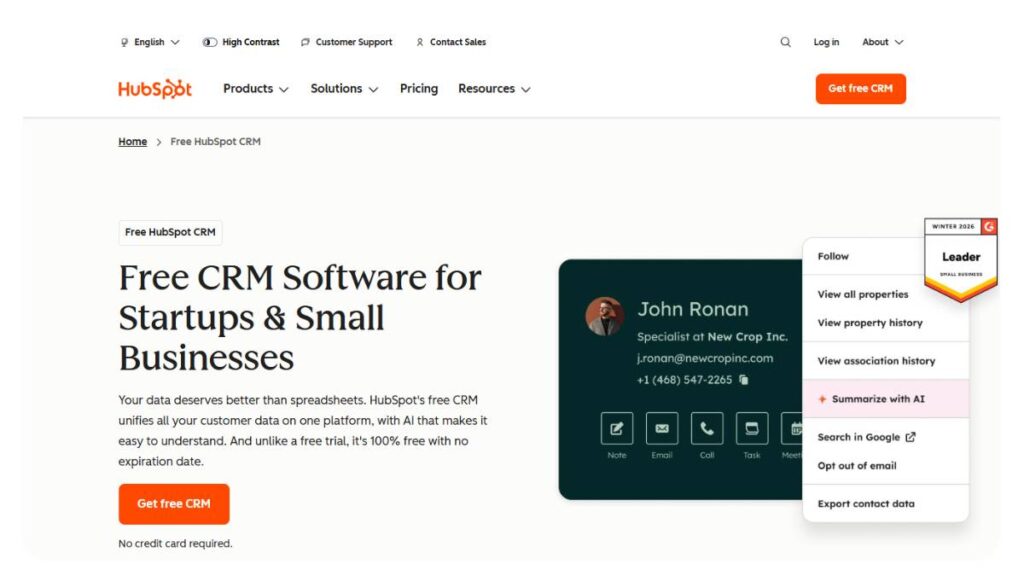Click the search magnifier icon
Image resolution: width=1024 pixels, height=576 pixels.
[785, 42]
